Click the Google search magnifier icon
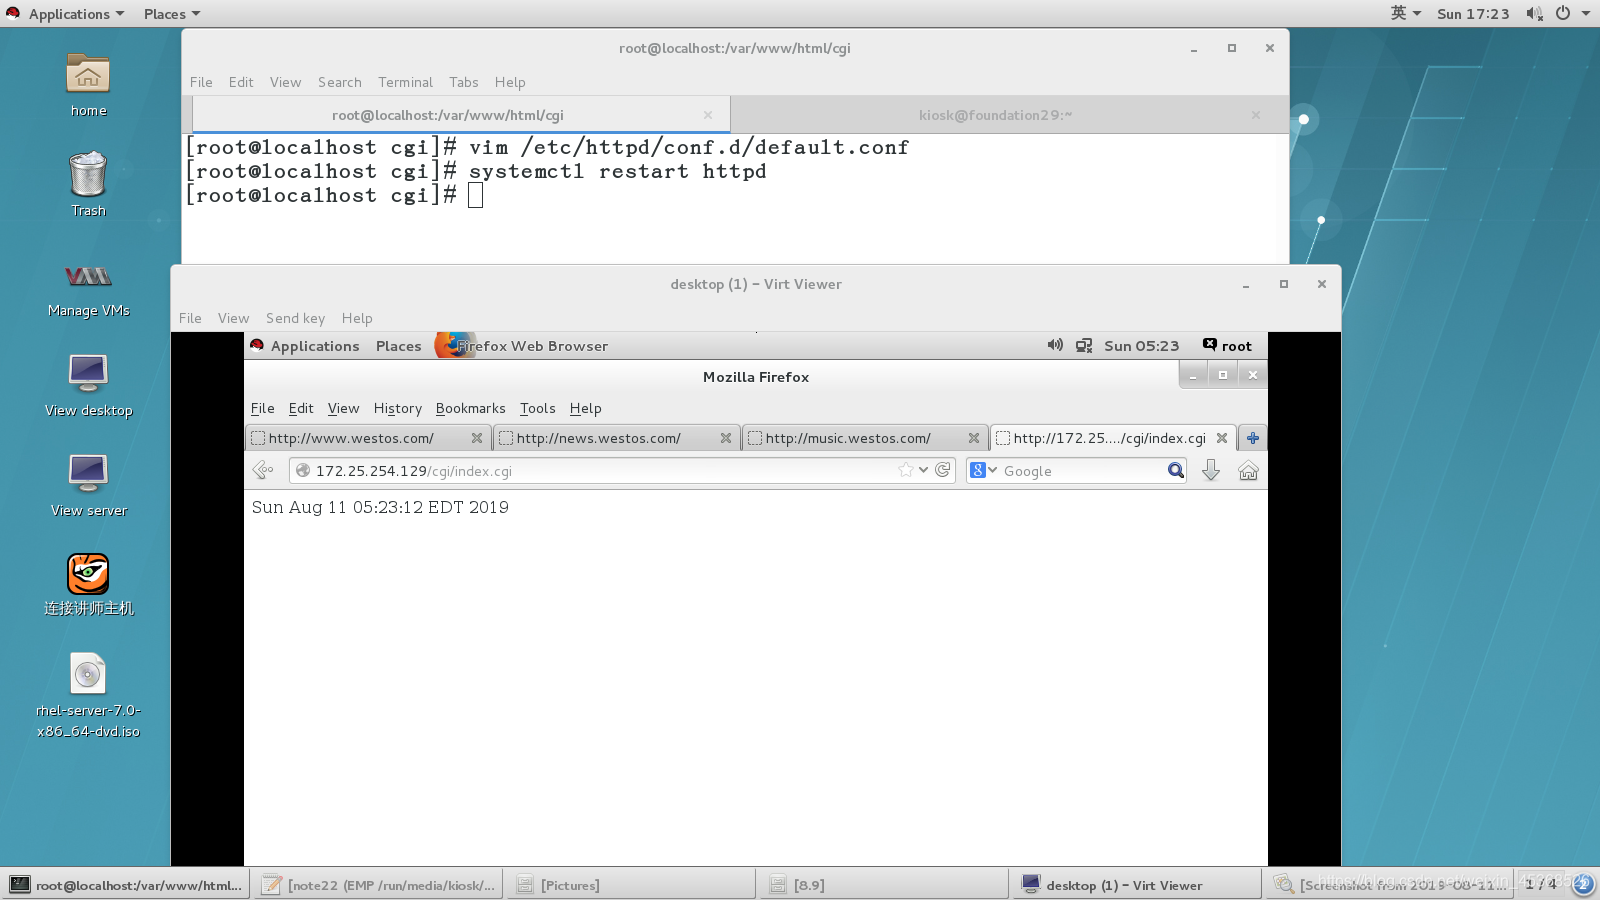This screenshot has height=900, width=1600. coord(1176,470)
